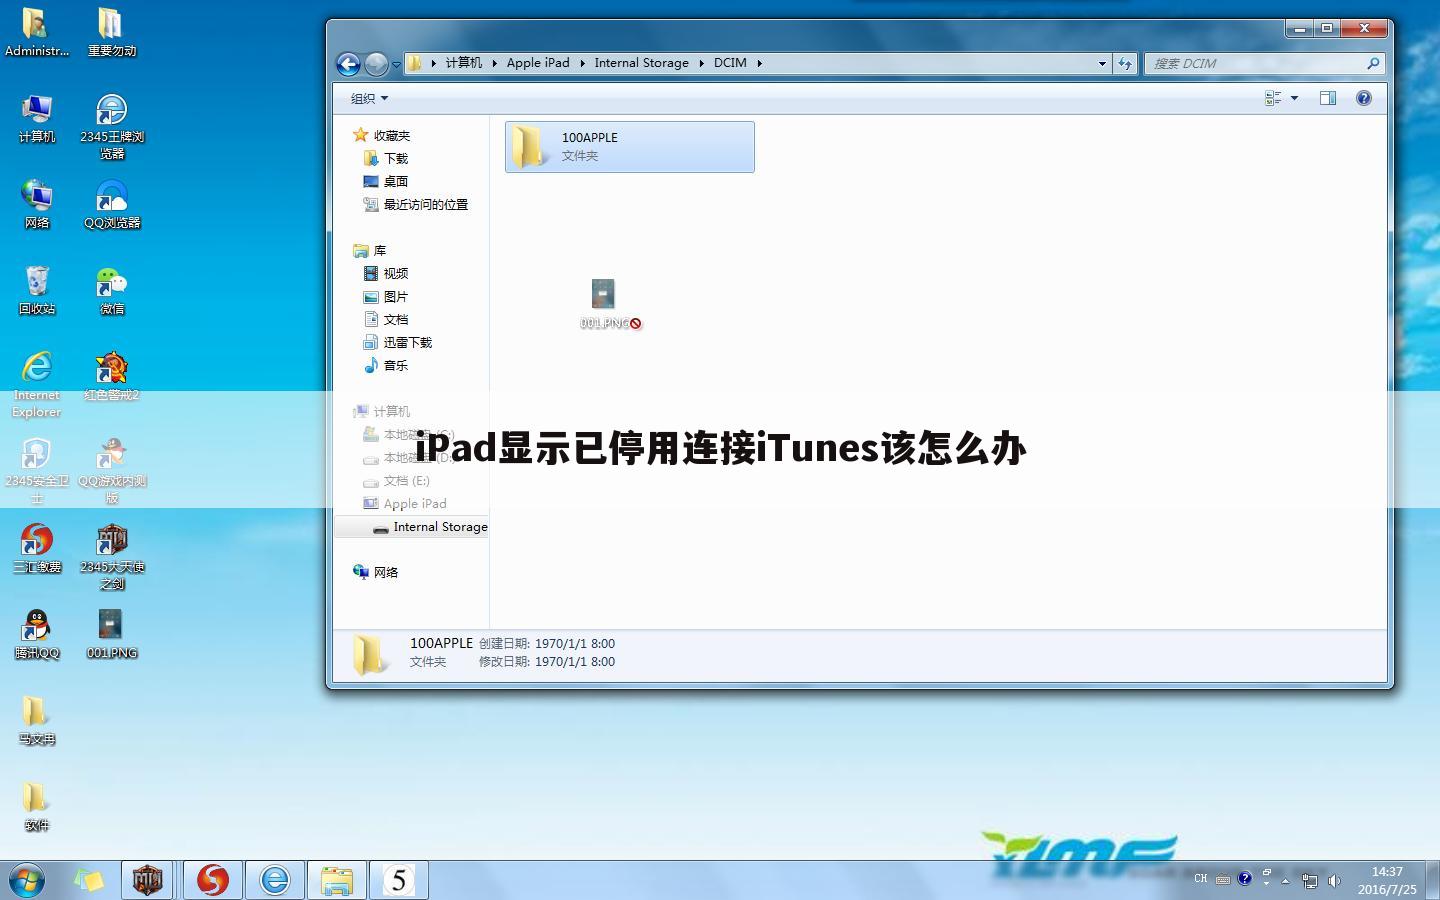Click Internal Storage in the address breadcrumb
Image resolution: width=1440 pixels, height=900 pixels.
click(x=641, y=63)
